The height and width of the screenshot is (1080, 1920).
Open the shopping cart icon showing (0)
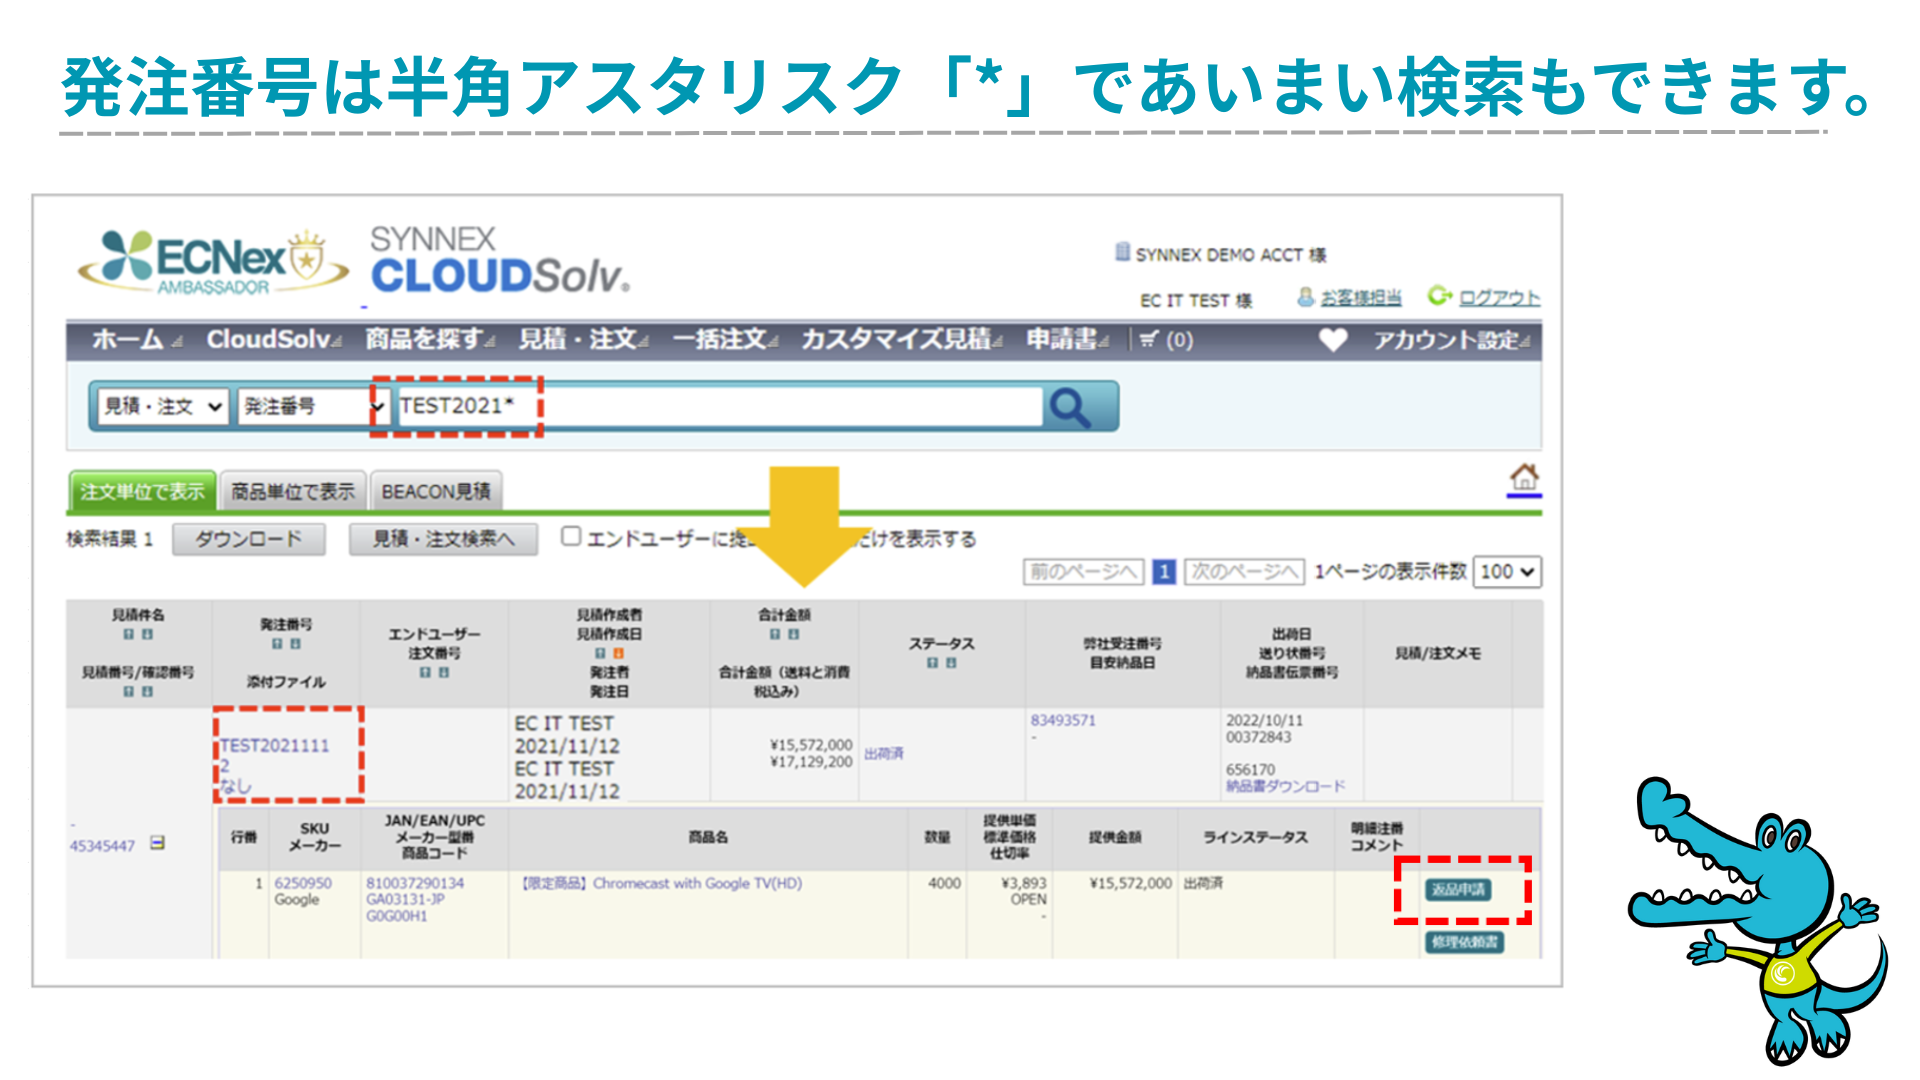(1147, 340)
